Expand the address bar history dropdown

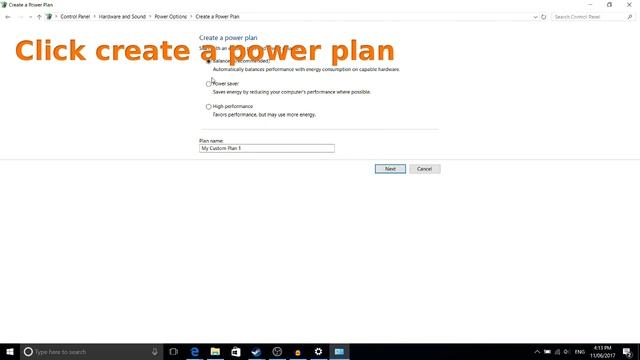coord(535,17)
